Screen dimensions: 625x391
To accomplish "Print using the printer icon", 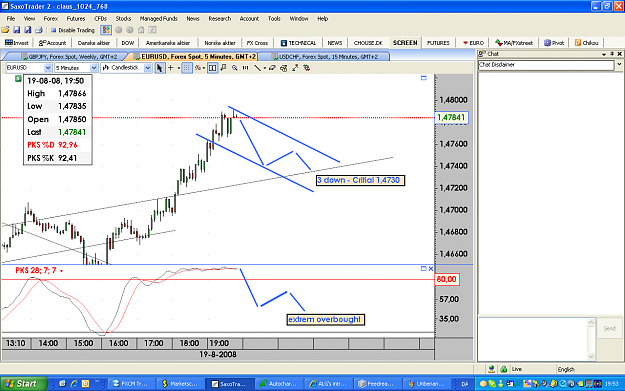I will 39,30.
